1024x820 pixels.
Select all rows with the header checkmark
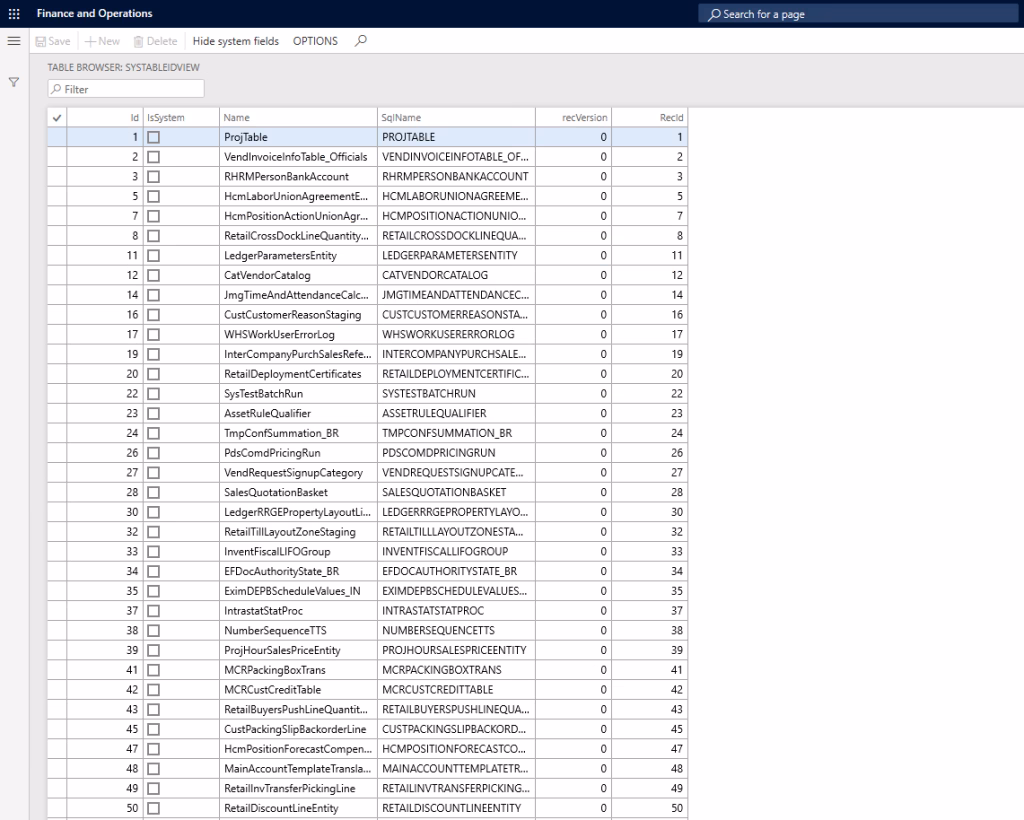point(57,117)
